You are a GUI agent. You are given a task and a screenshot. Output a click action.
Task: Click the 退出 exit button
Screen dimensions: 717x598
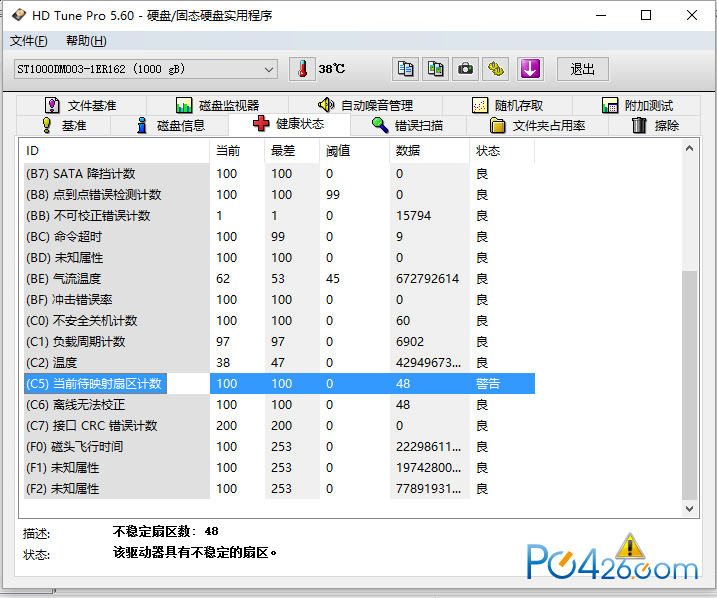[x=583, y=69]
